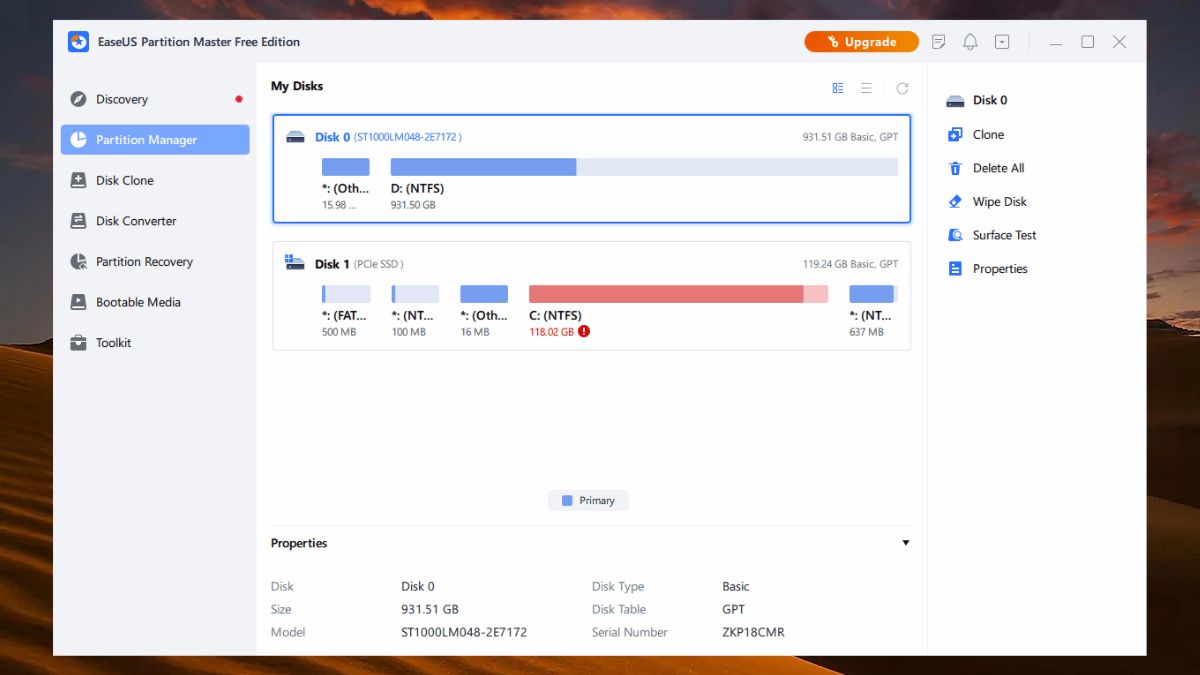Go to Discovery section
This screenshot has width=1200, height=675.
coord(155,99)
